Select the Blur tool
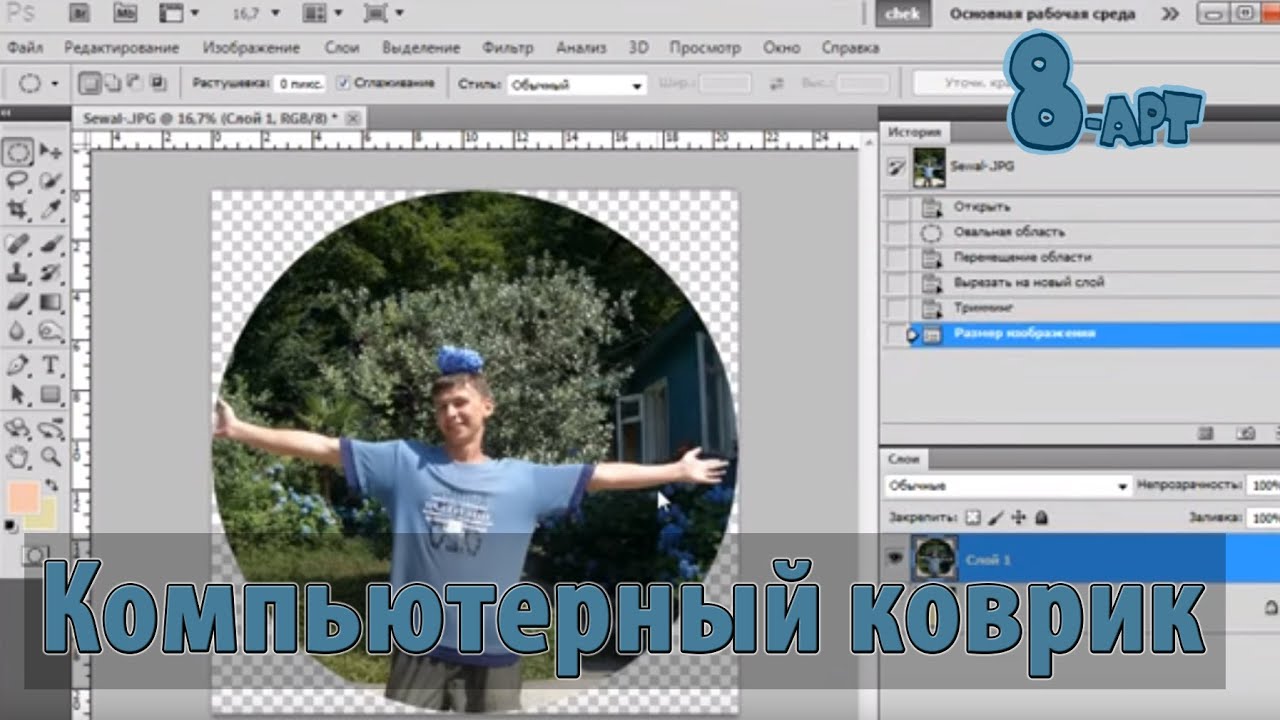This screenshot has height=720, width=1280. pyautogui.click(x=18, y=330)
